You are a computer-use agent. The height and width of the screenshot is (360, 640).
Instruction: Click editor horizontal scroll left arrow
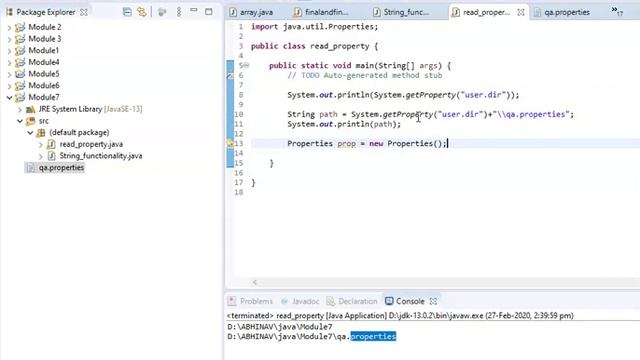point(255,282)
